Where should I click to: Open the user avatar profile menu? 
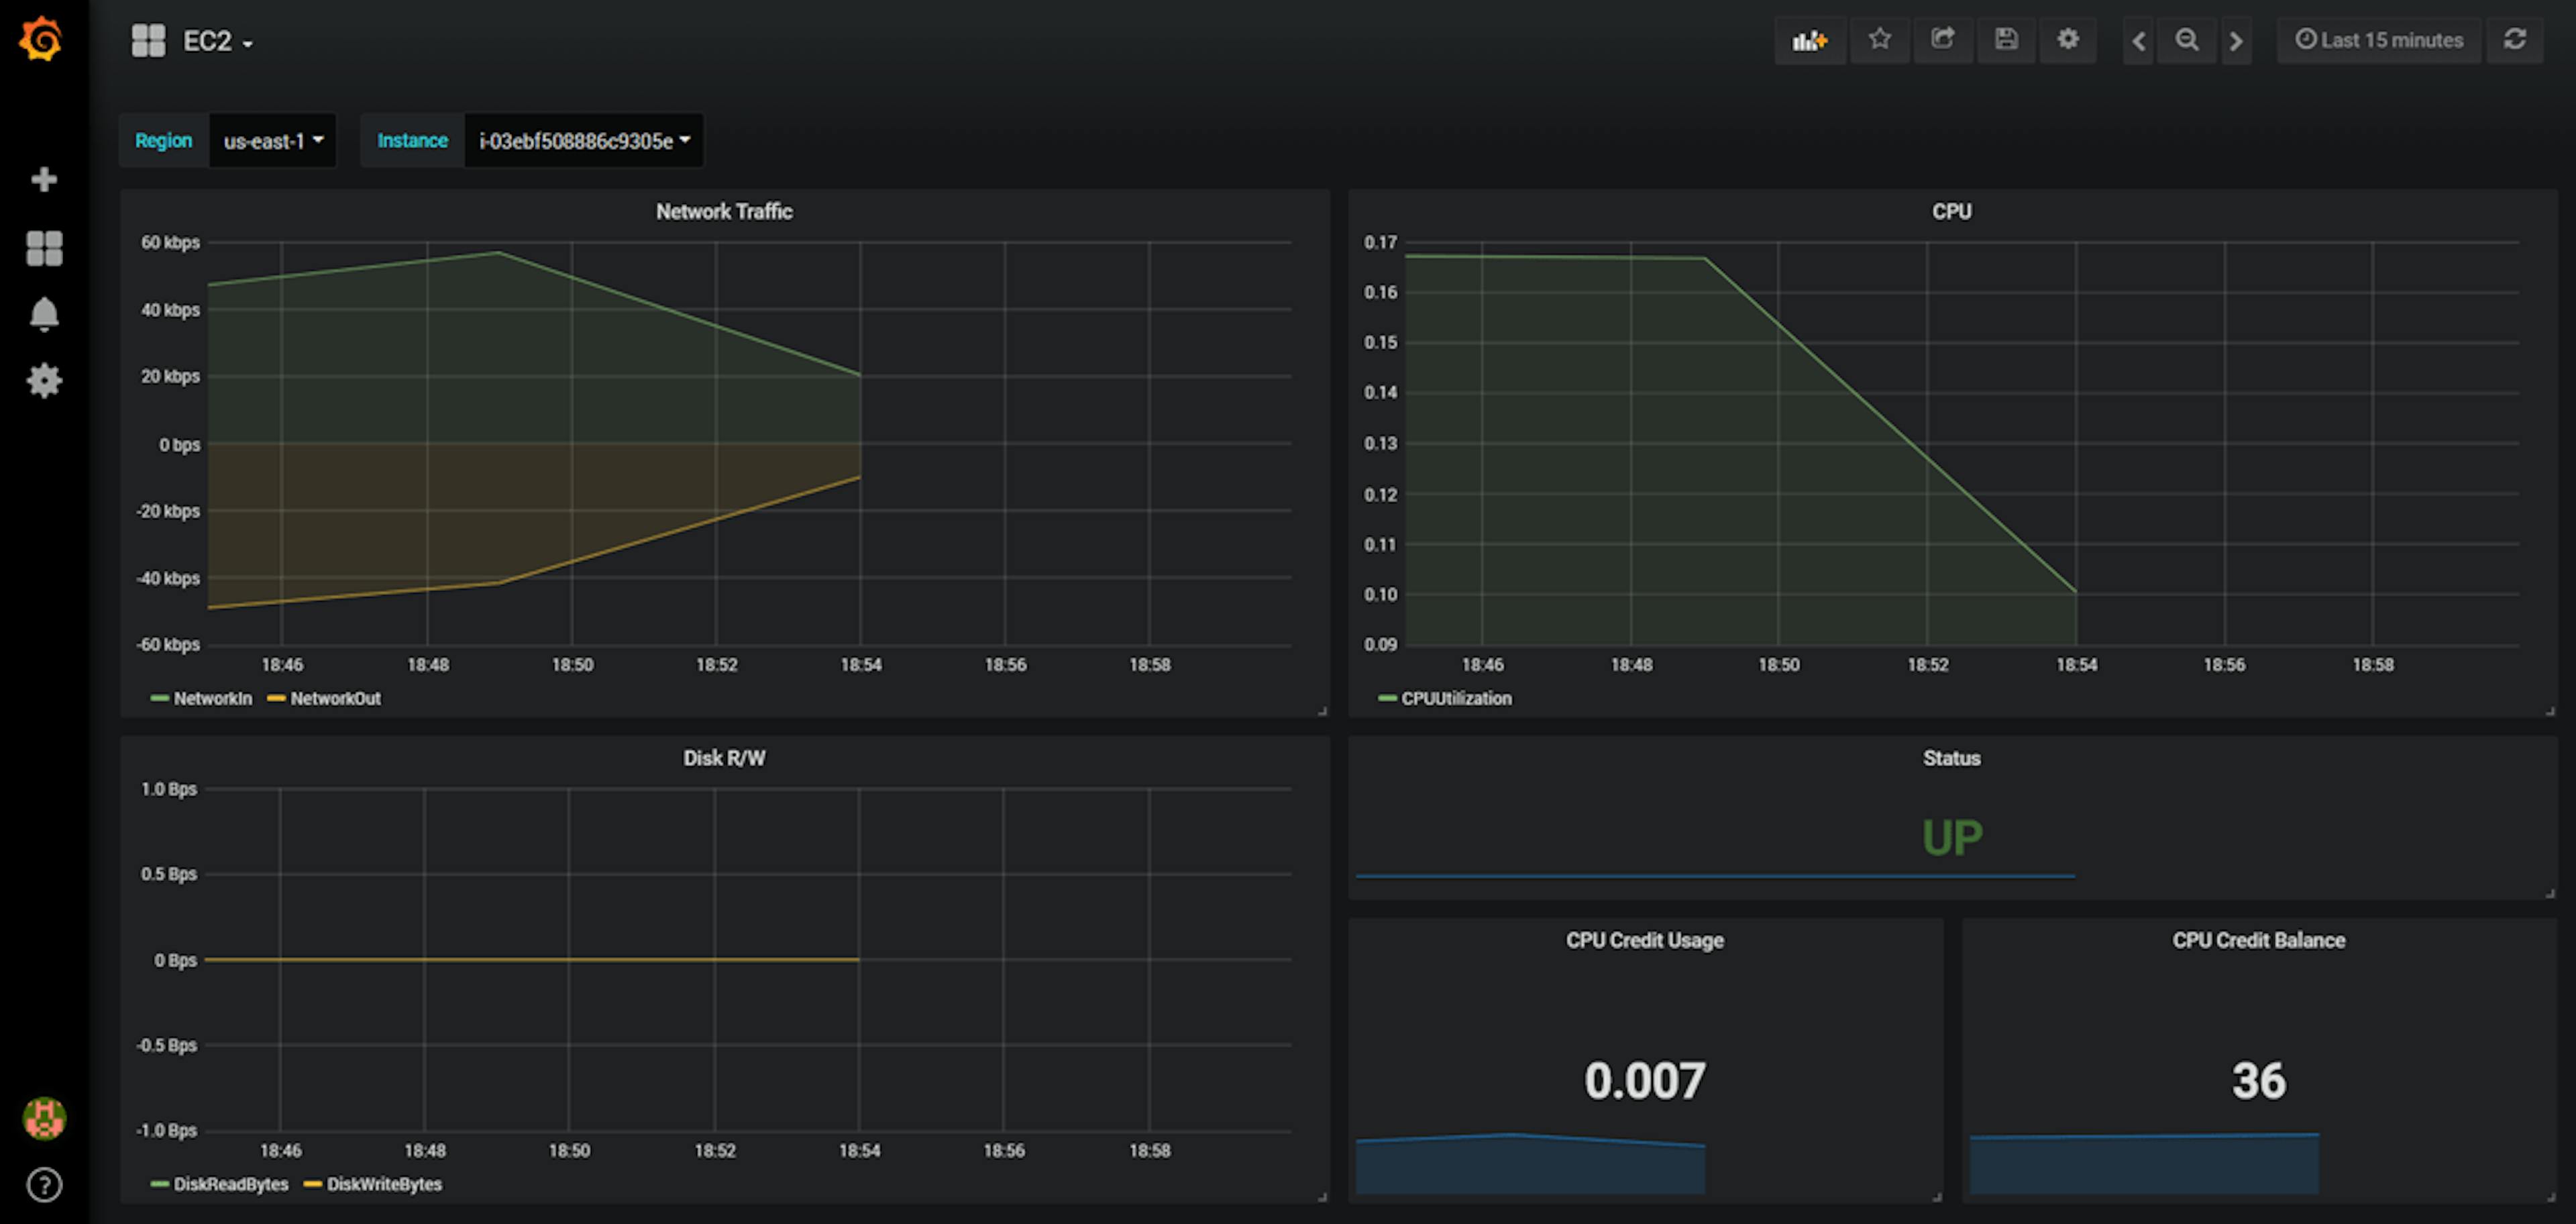pyautogui.click(x=44, y=1118)
